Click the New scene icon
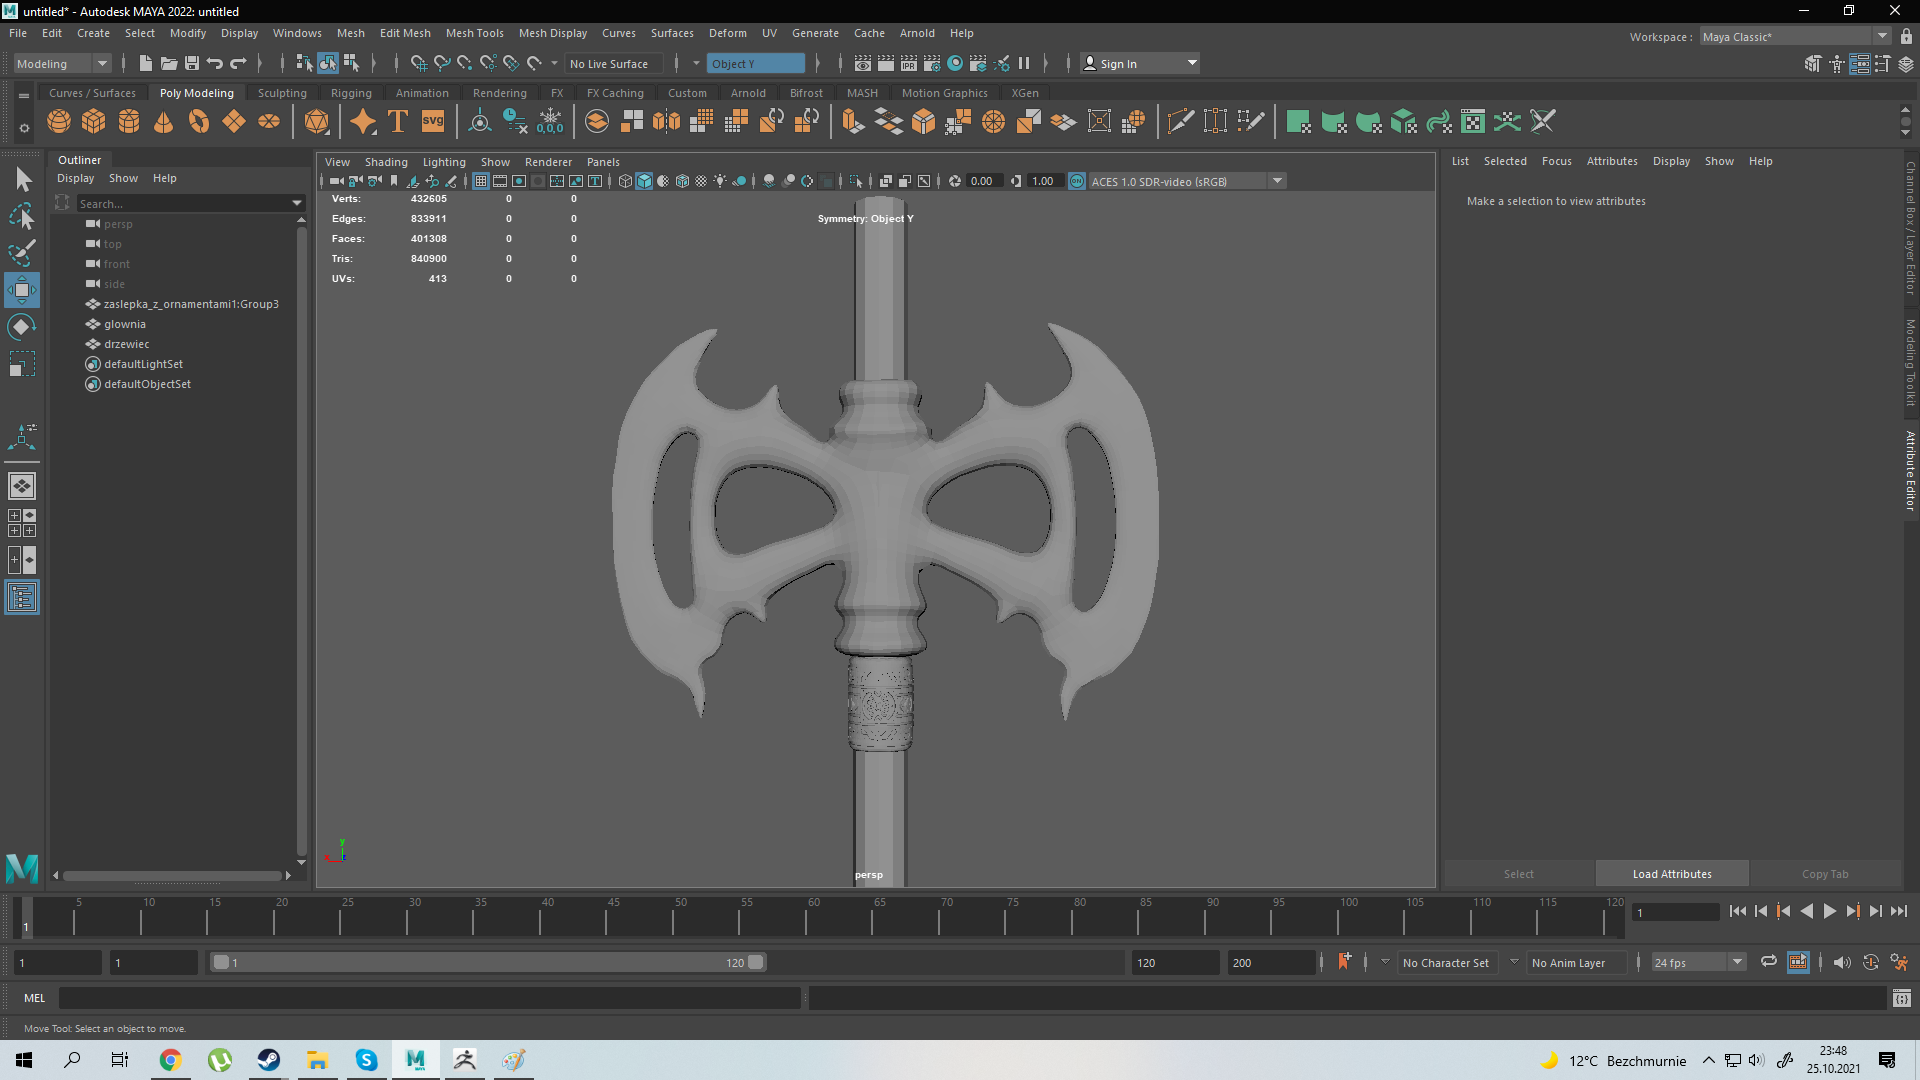The width and height of the screenshot is (1920, 1080). (146, 63)
